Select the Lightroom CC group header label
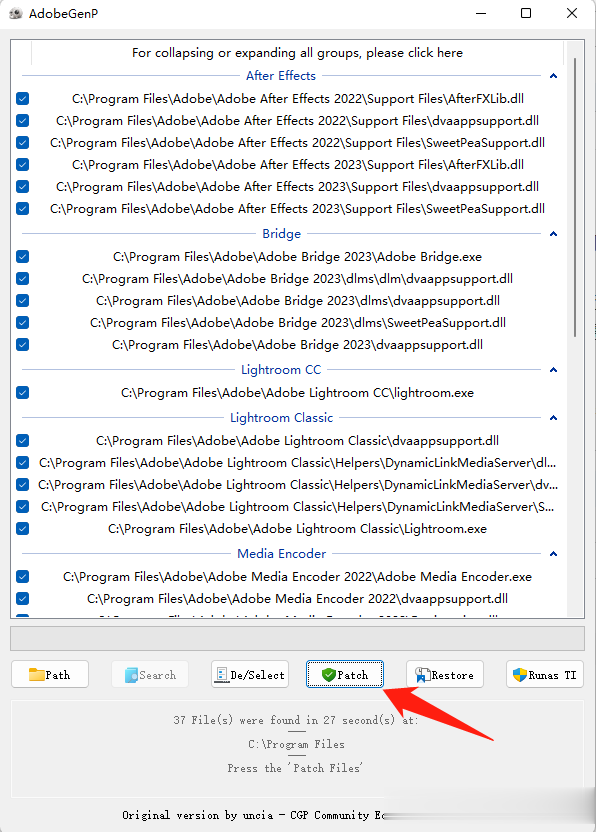This screenshot has width=596, height=832. [x=281, y=370]
